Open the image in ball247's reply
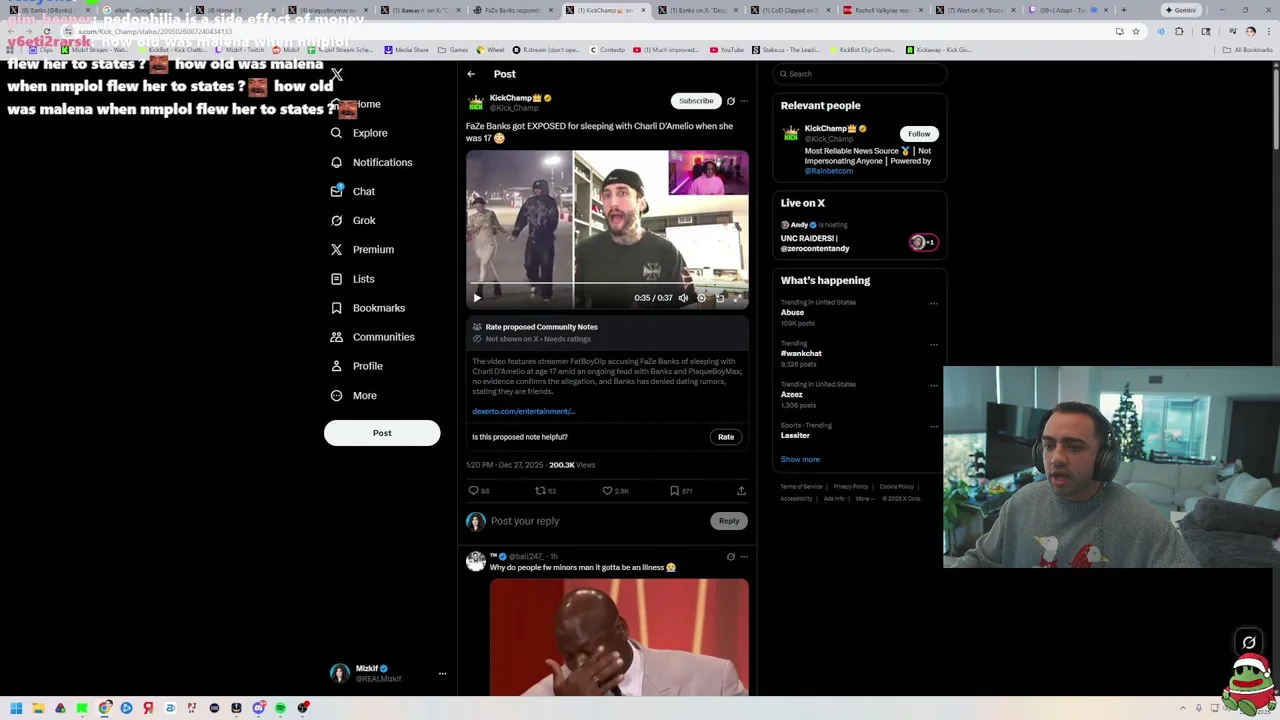Screen dimensions: 1280x720 tap(619, 637)
